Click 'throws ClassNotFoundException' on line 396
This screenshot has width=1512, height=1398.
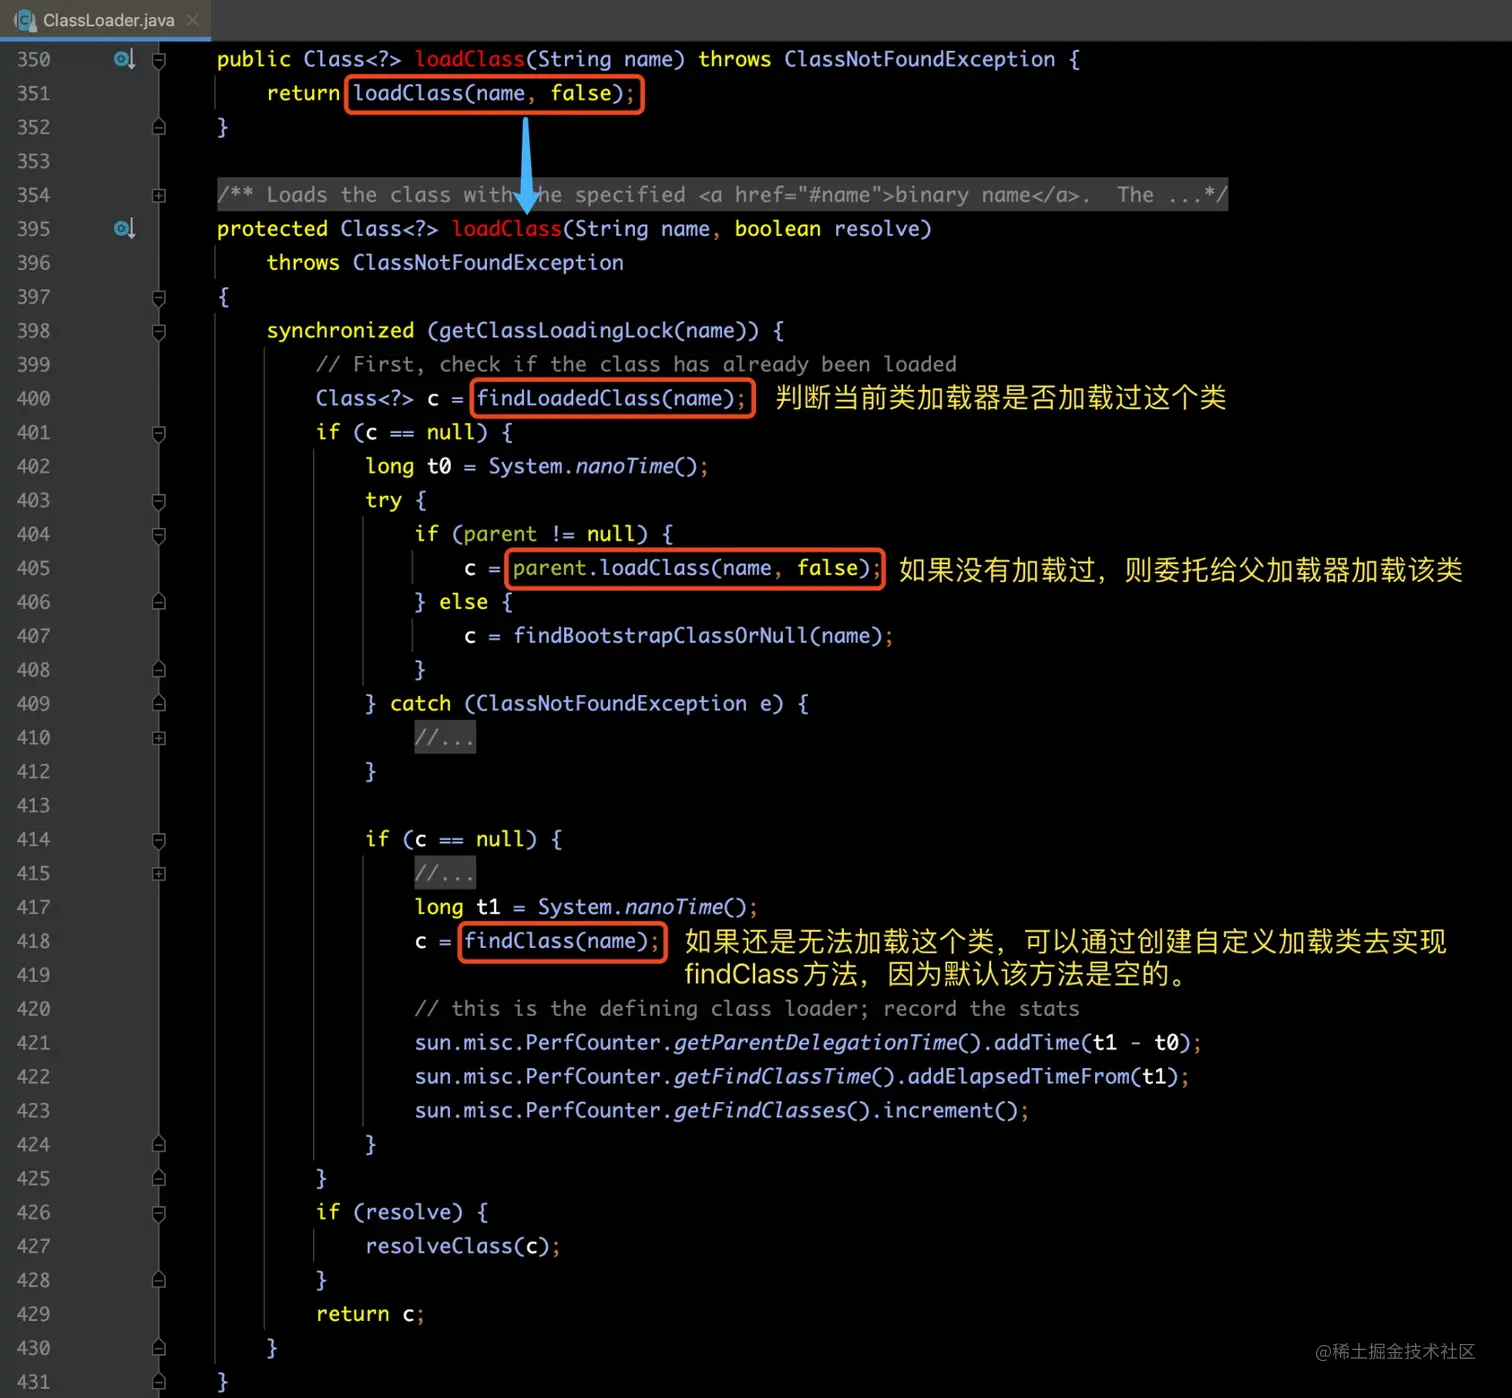click(445, 263)
